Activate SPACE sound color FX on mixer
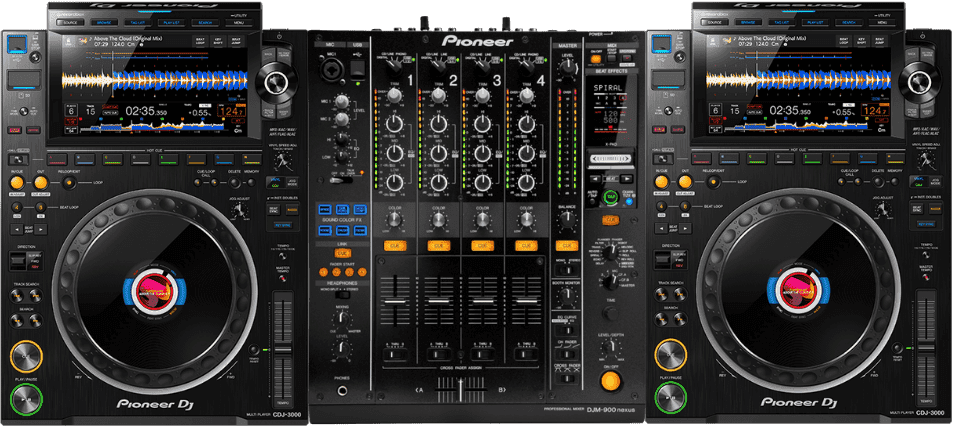954x428 pixels. pyautogui.click(x=326, y=209)
